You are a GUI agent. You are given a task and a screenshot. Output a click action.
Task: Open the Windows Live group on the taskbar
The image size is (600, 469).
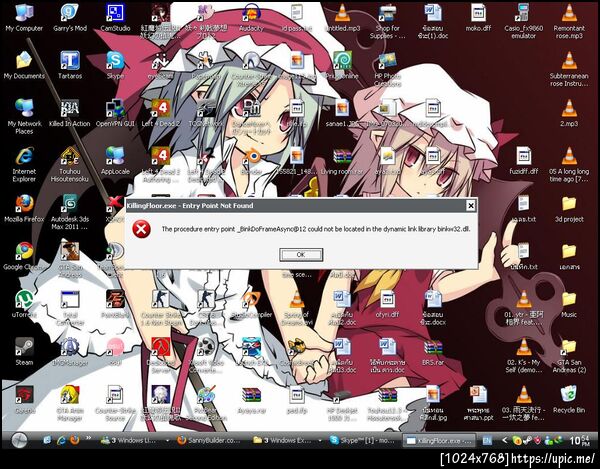point(134,441)
